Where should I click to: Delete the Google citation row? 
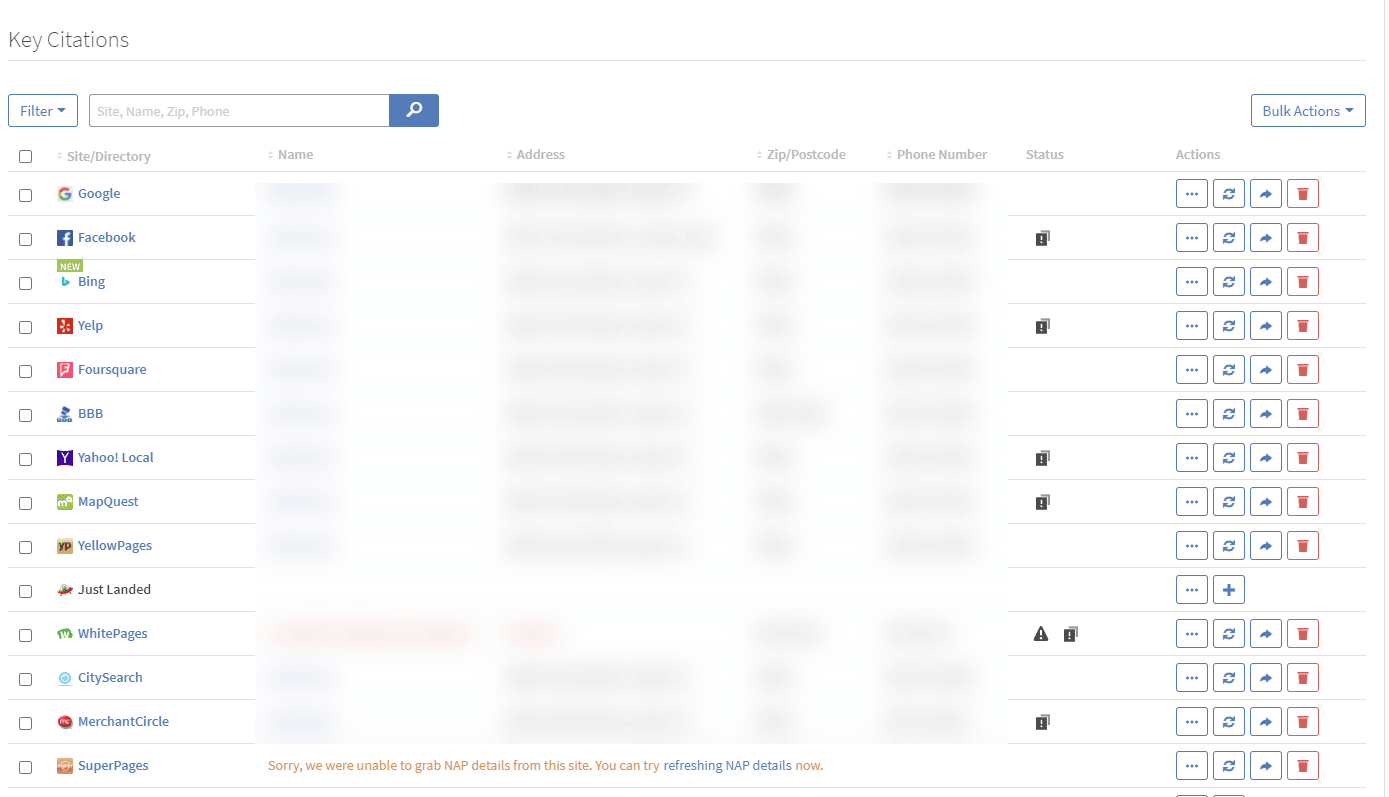tap(1302, 194)
